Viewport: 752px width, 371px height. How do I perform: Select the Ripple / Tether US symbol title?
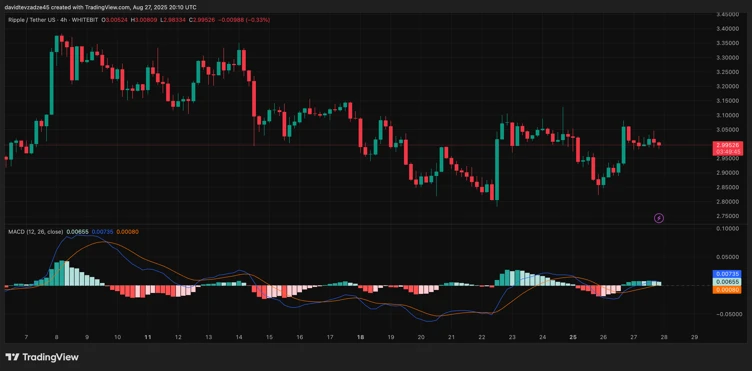pos(33,20)
